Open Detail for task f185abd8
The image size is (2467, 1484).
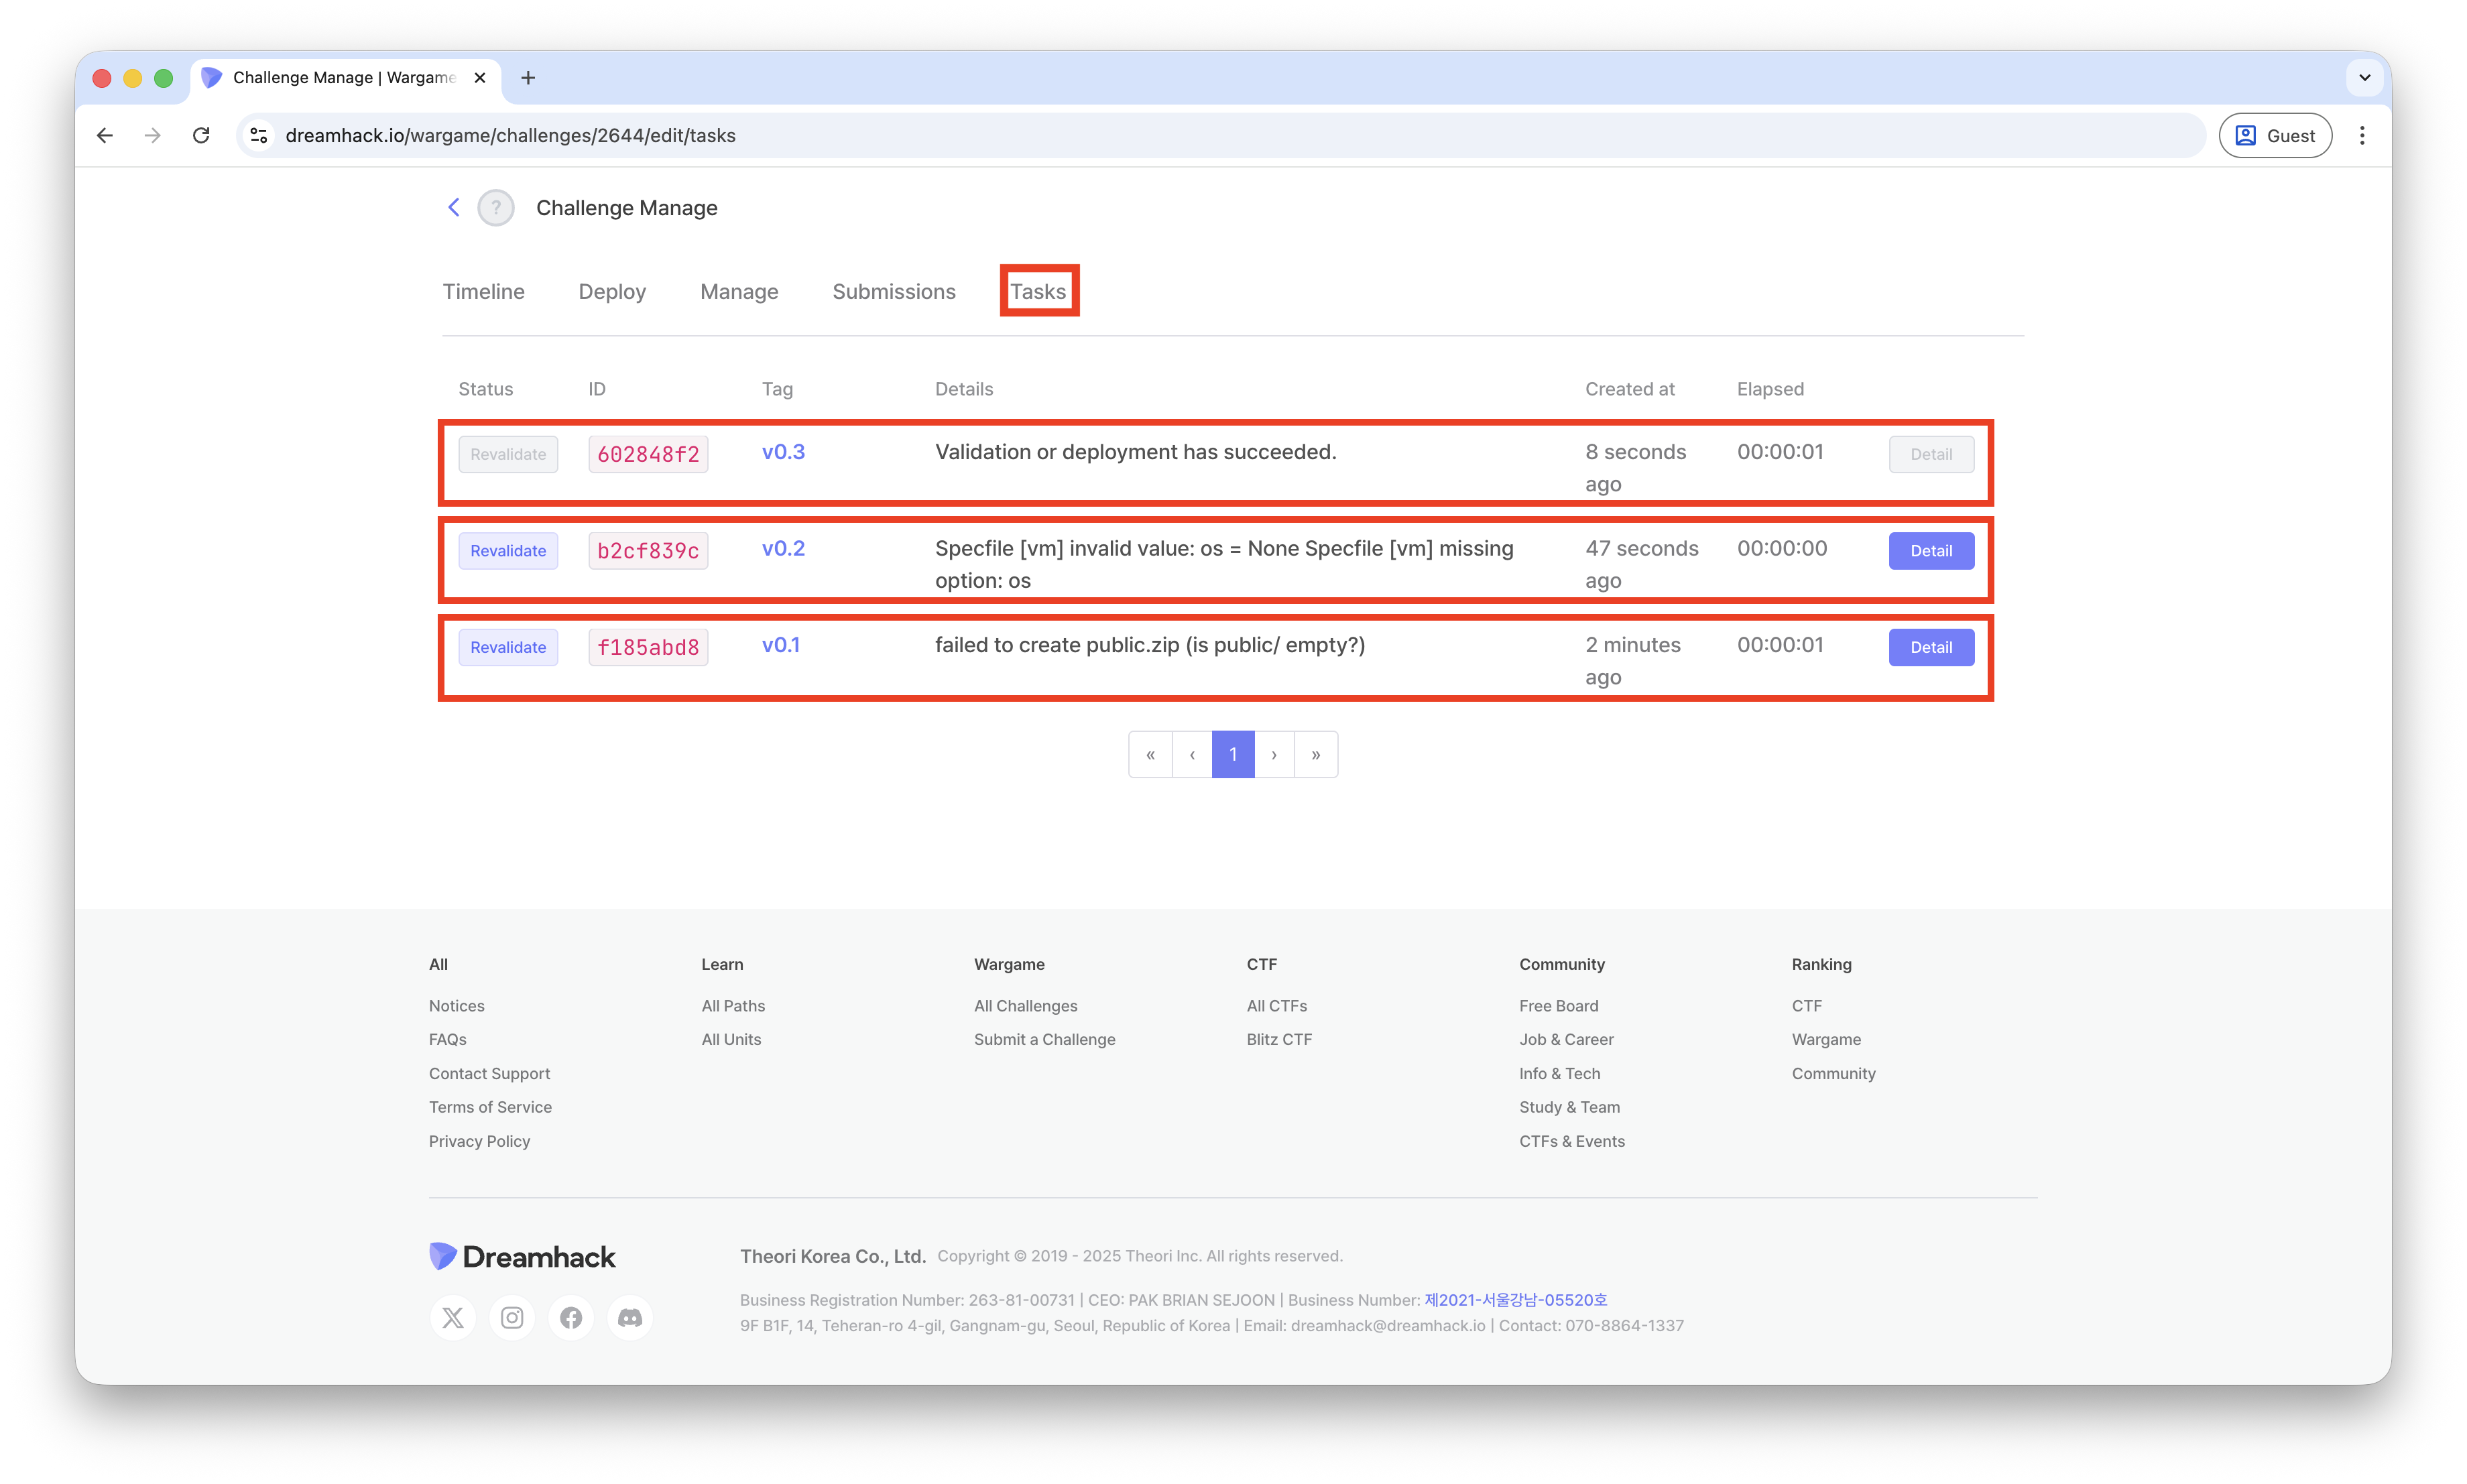[1930, 648]
